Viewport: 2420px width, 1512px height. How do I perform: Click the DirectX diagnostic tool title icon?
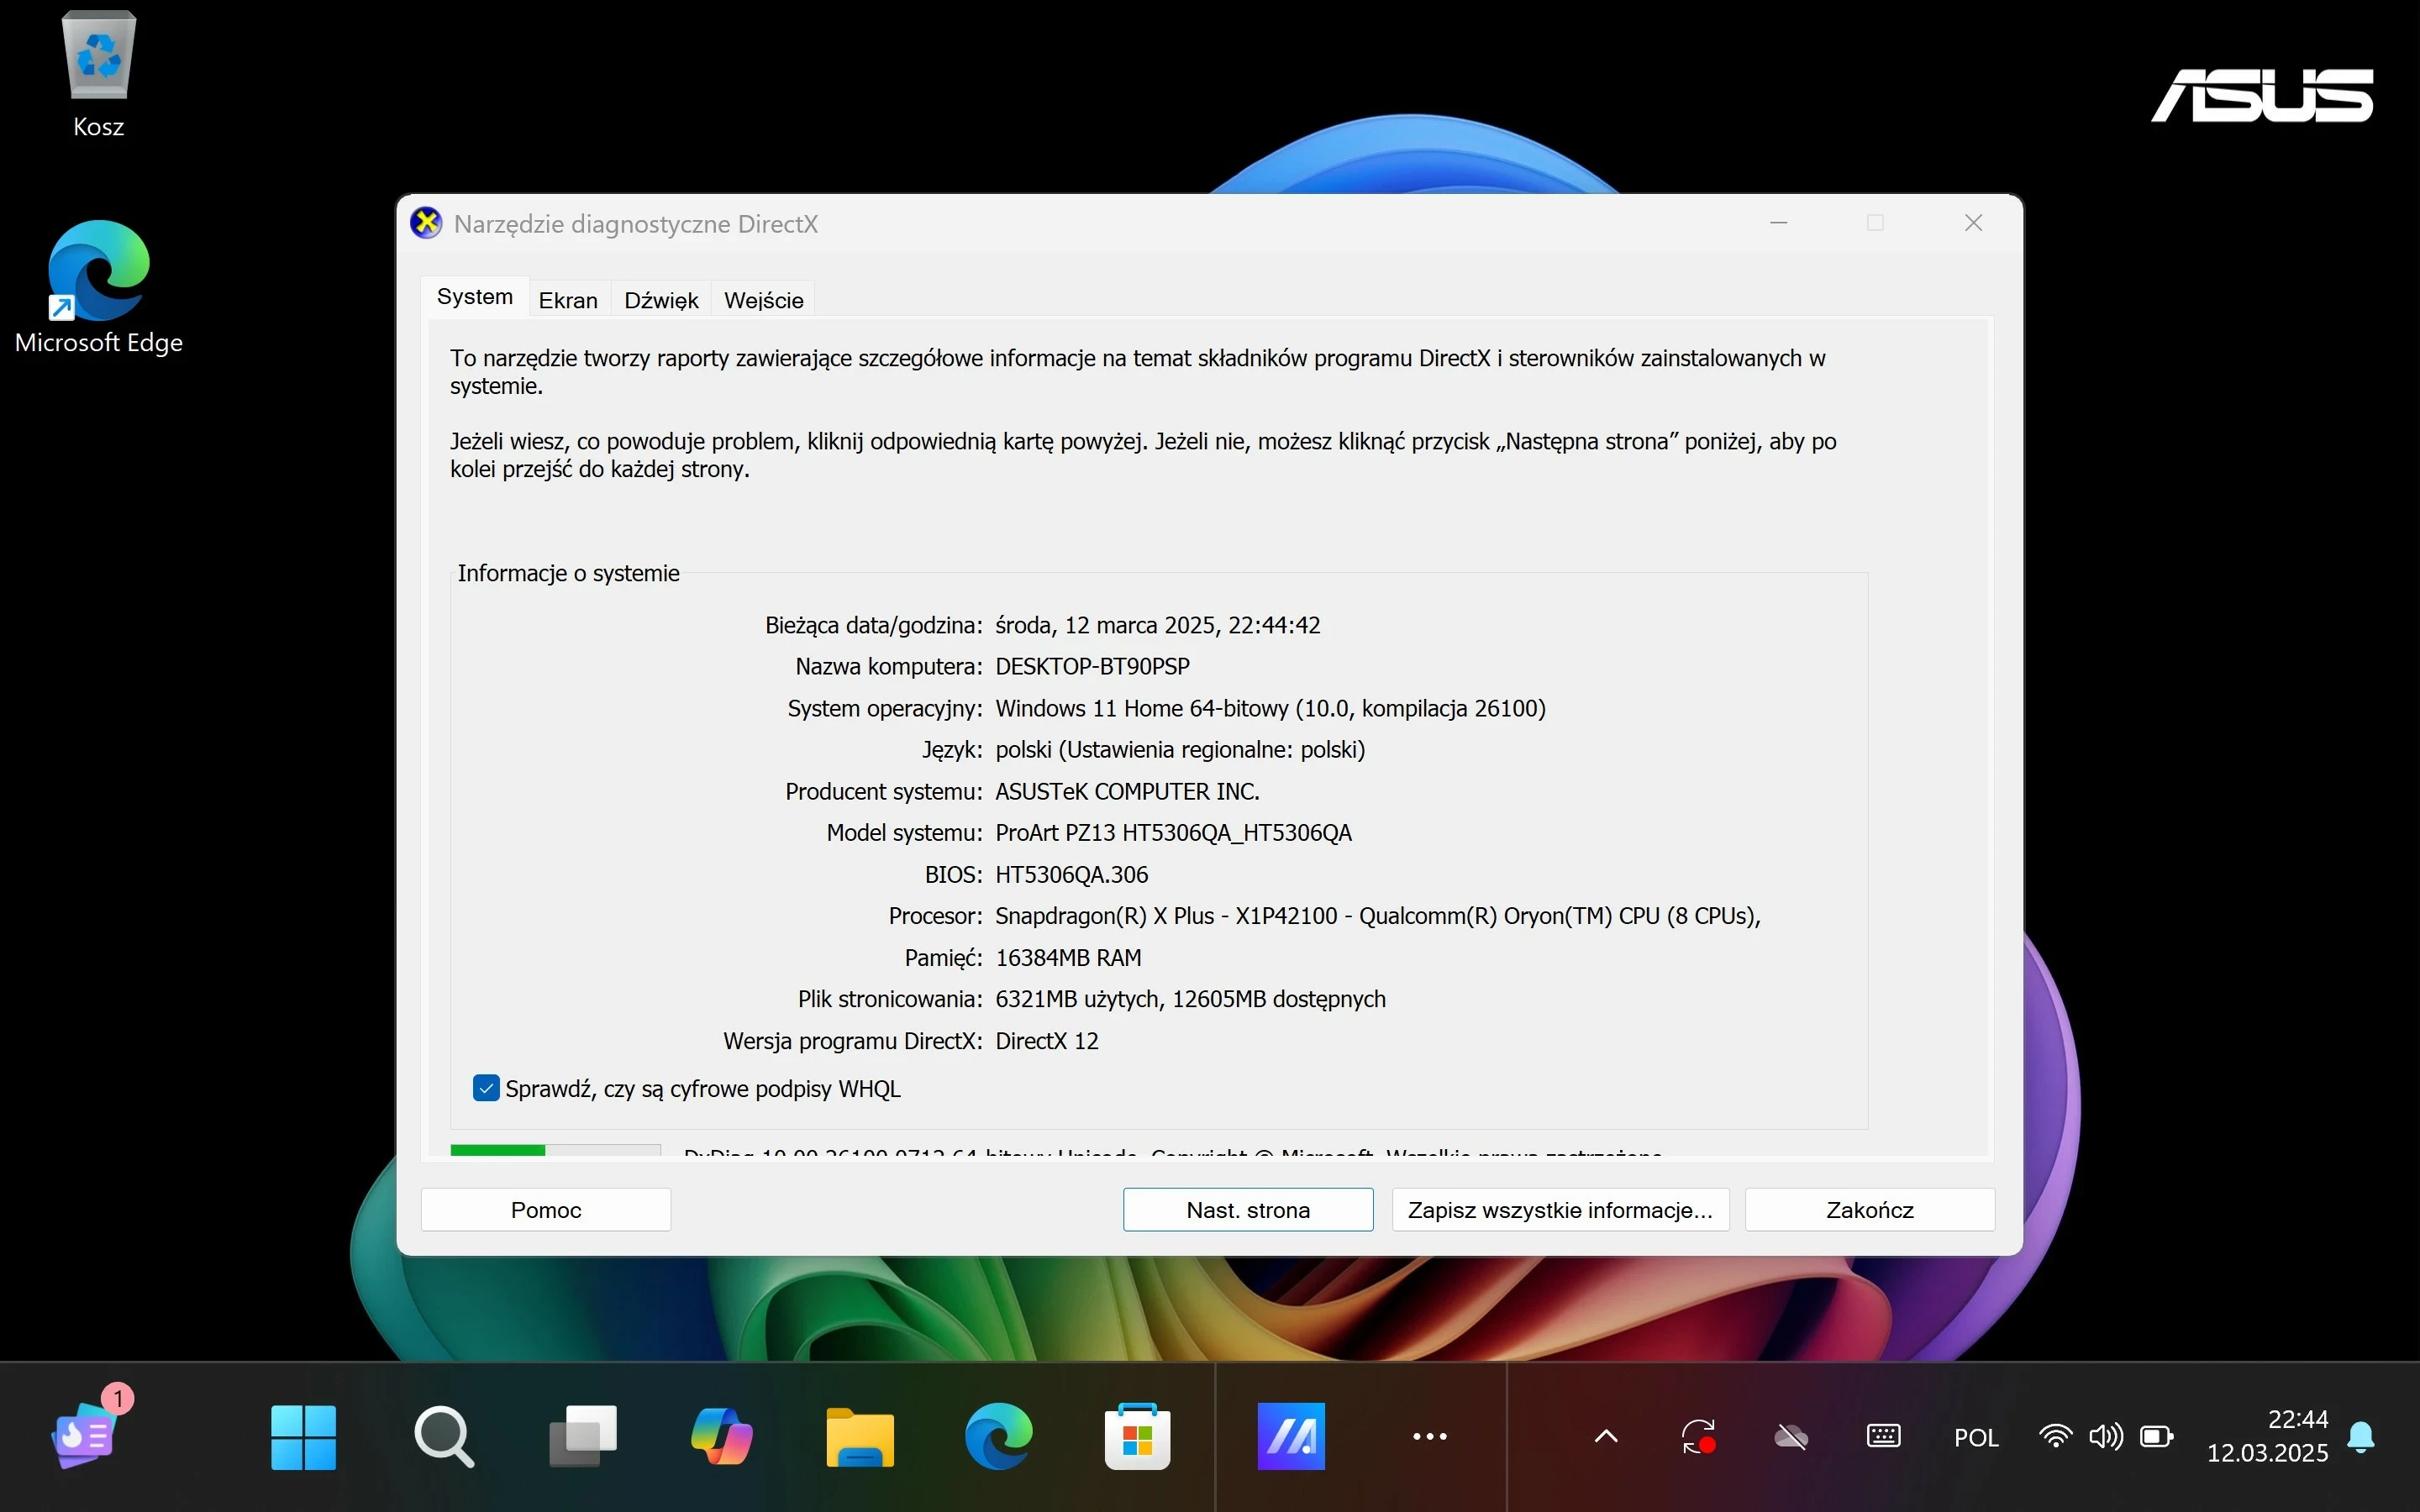(427, 223)
